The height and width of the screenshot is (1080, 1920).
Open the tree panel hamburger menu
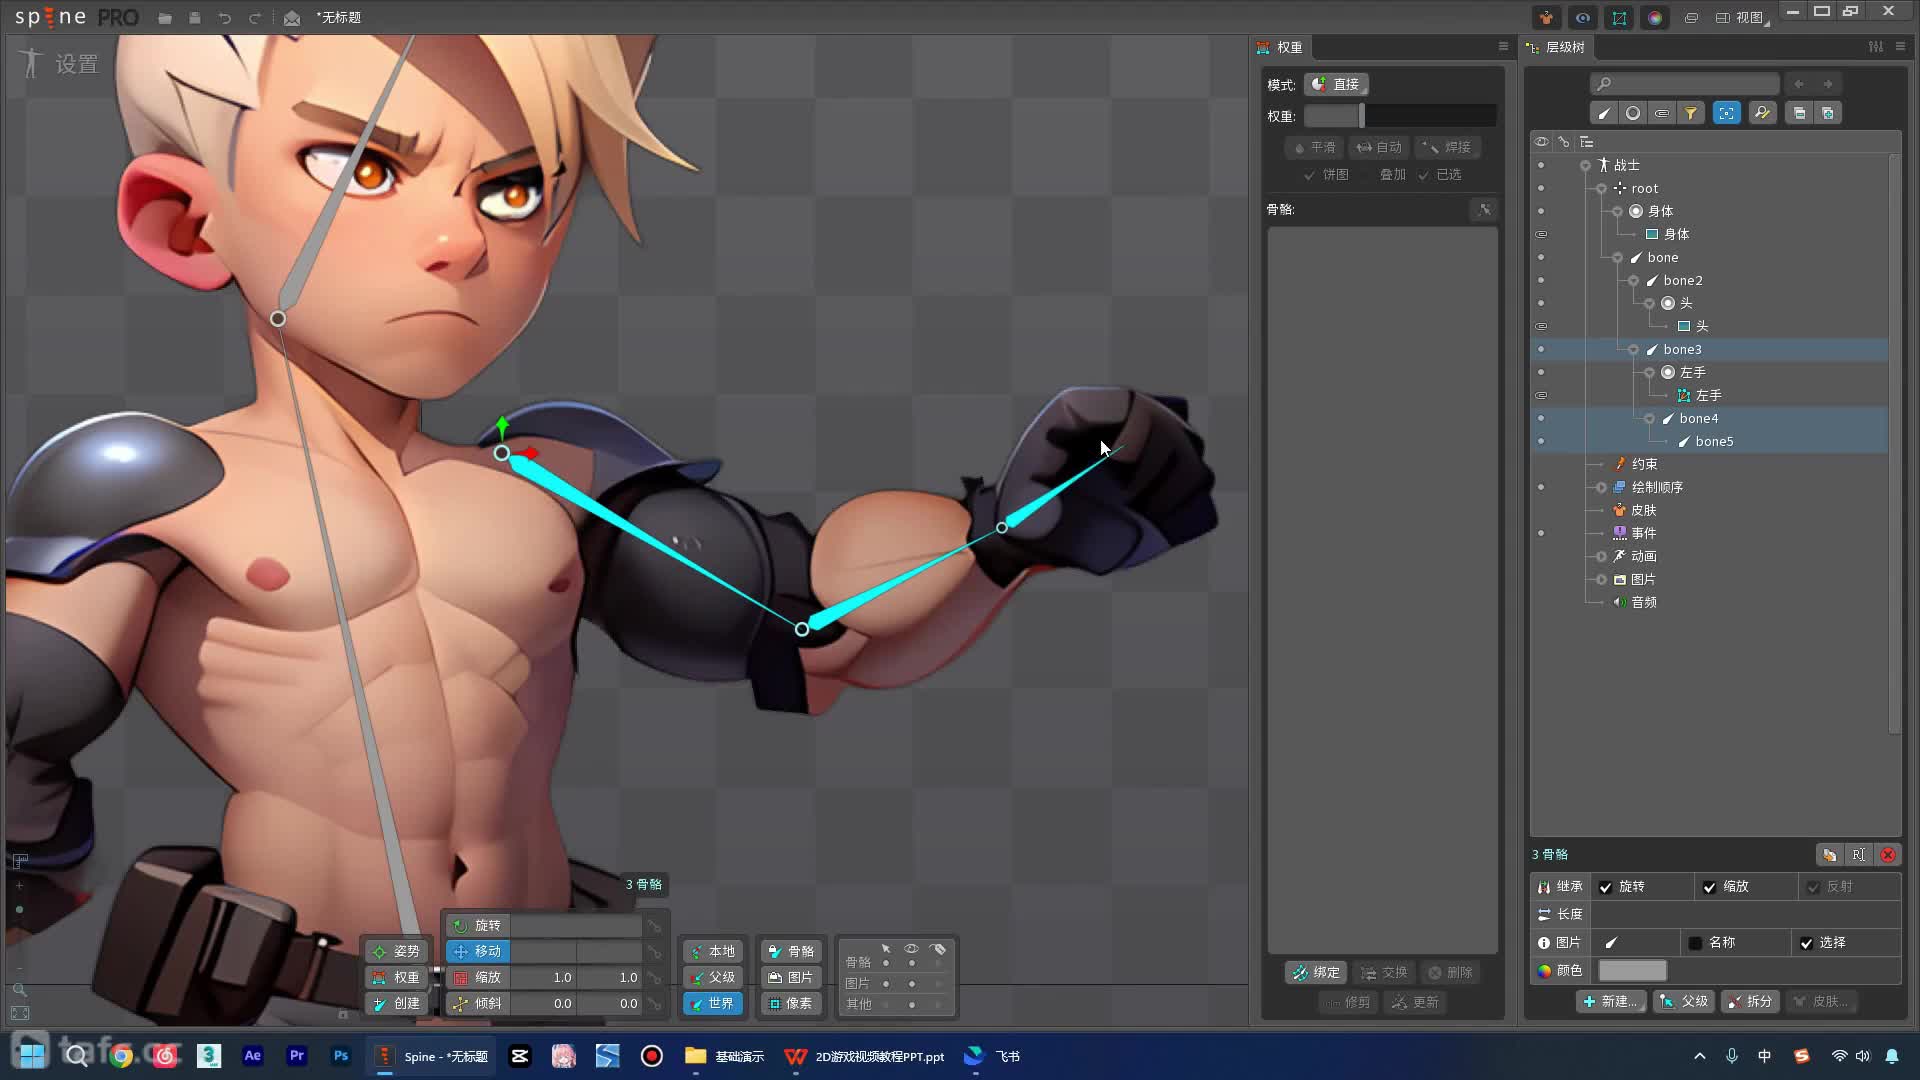coord(1900,46)
